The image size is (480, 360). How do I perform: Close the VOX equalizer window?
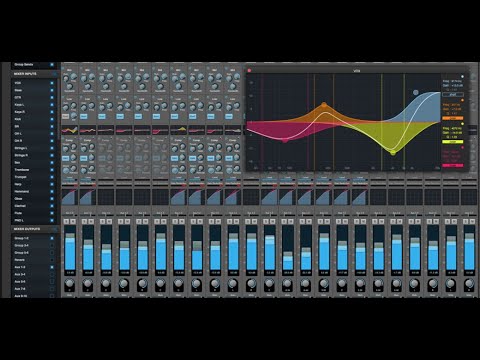coord(249,71)
